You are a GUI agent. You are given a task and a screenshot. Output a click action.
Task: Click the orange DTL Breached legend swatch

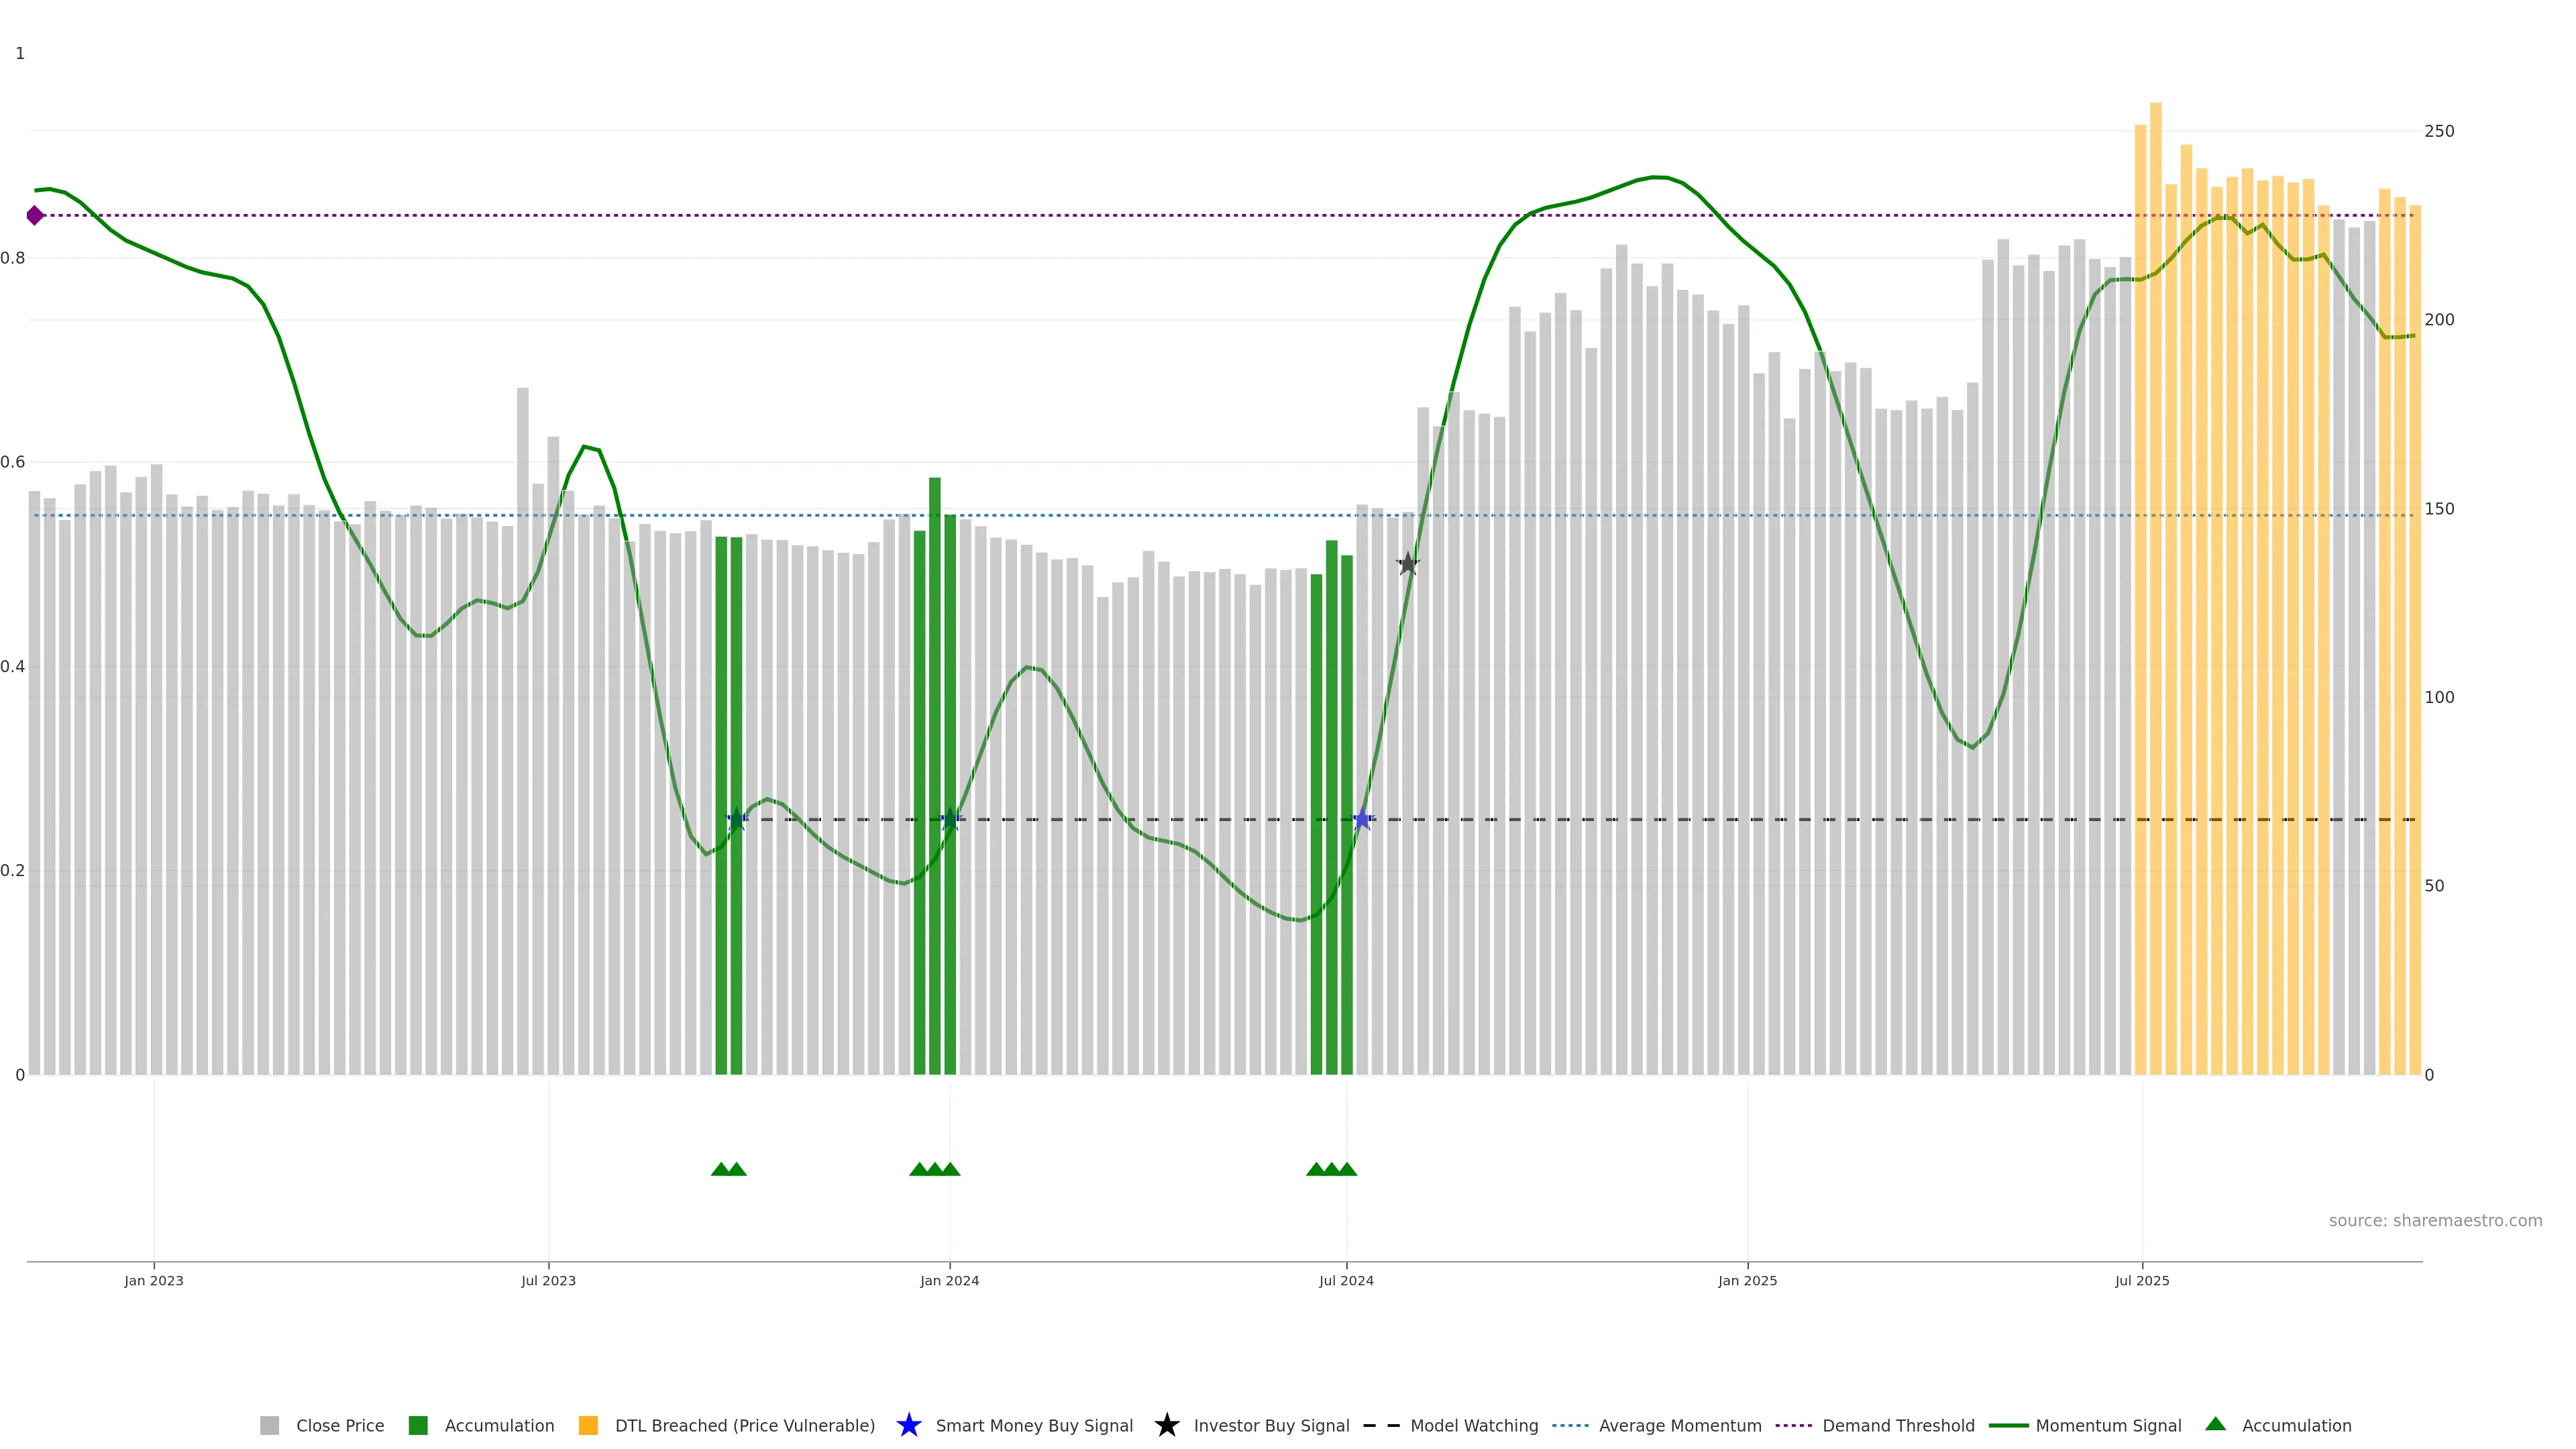coord(588,1425)
